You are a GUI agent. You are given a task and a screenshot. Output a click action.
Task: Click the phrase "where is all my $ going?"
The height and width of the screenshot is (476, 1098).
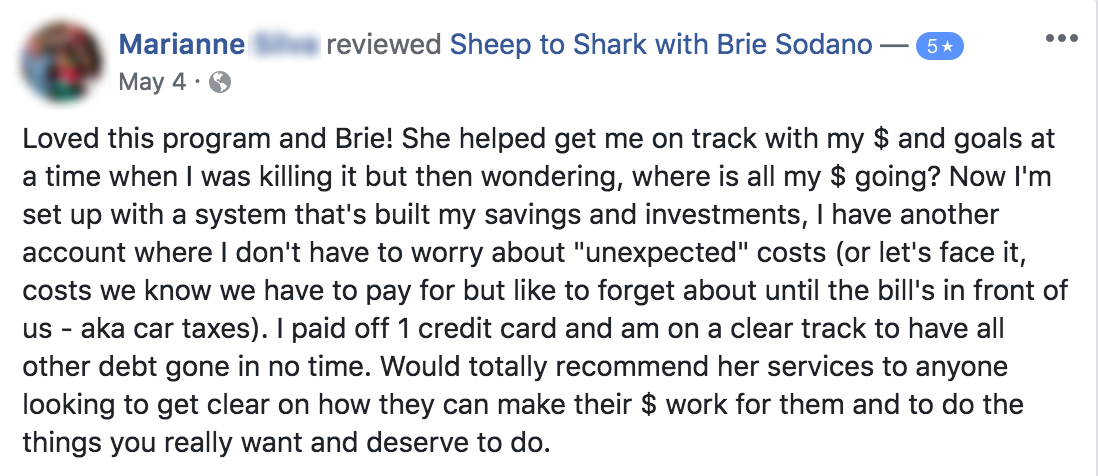(x=788, y=176)
